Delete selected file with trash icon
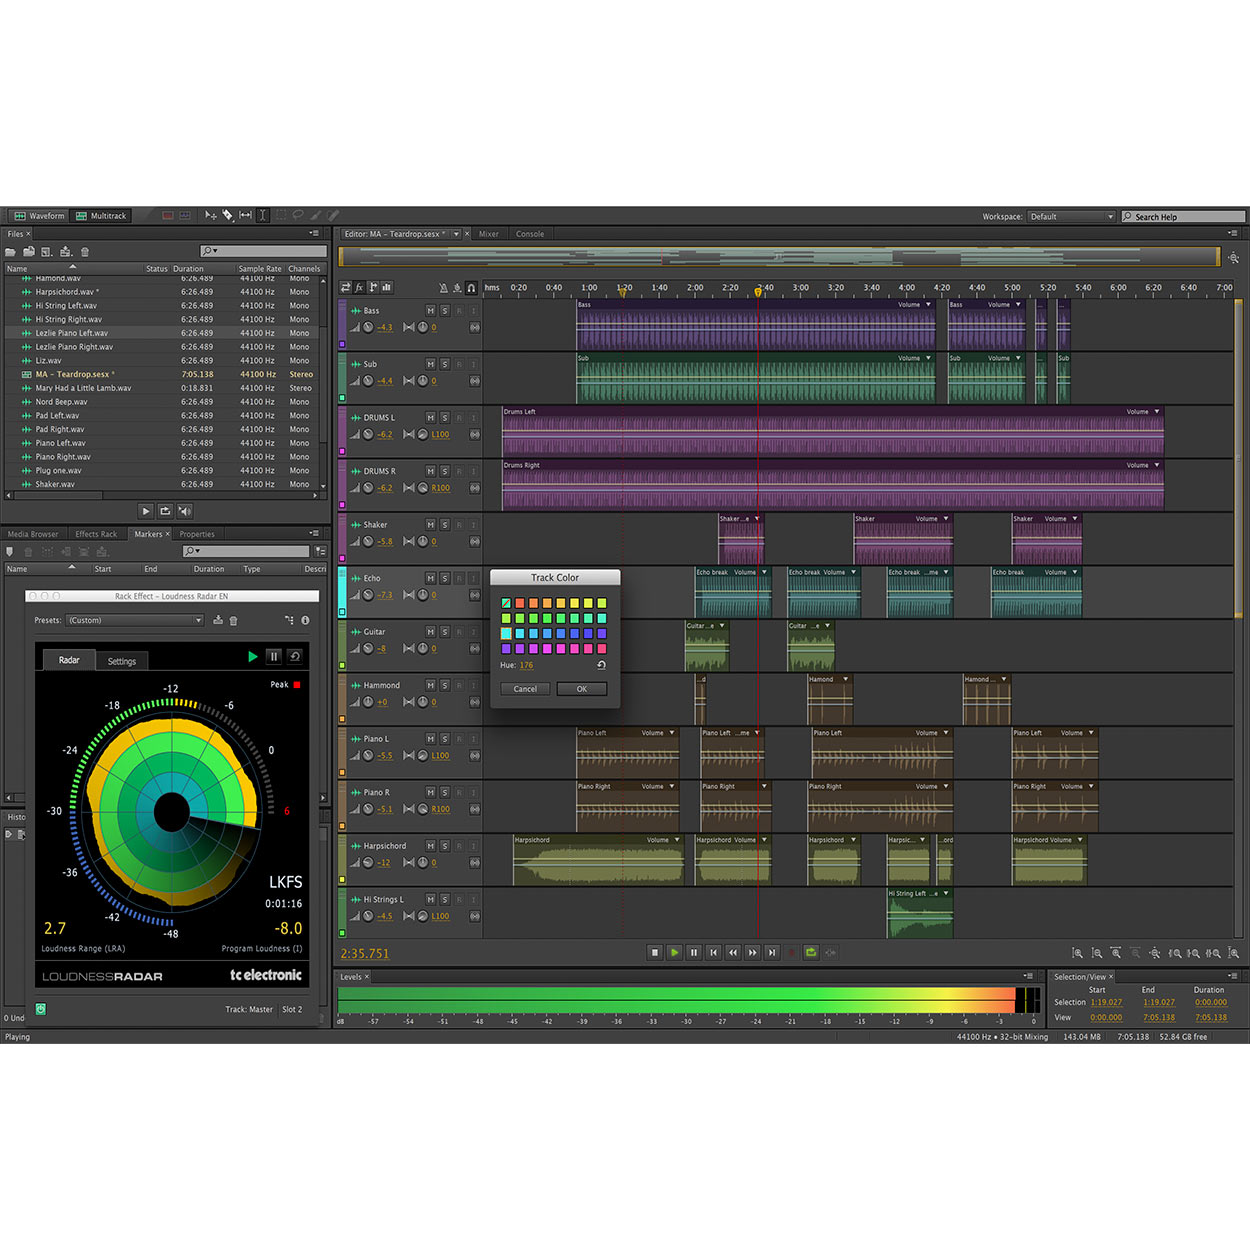The height and width of the screenshot is (1250, 1250). click(x=84, y=252)
